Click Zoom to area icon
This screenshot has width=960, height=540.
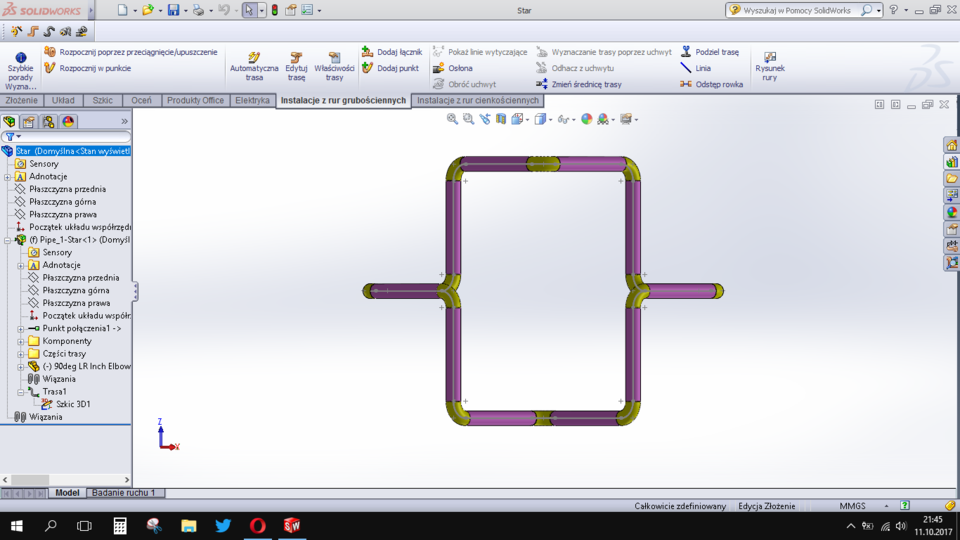click(x=468, y=119)
